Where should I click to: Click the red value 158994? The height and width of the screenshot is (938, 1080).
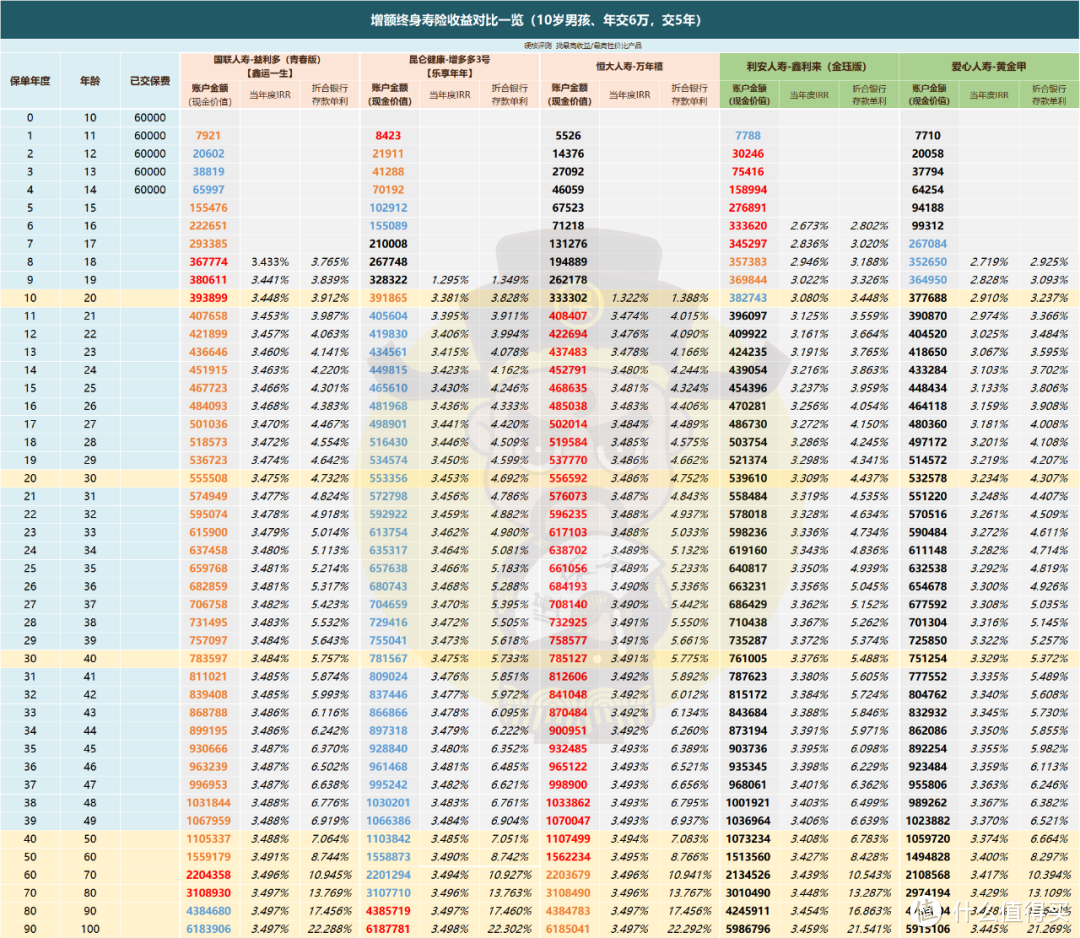pos(747,189)
